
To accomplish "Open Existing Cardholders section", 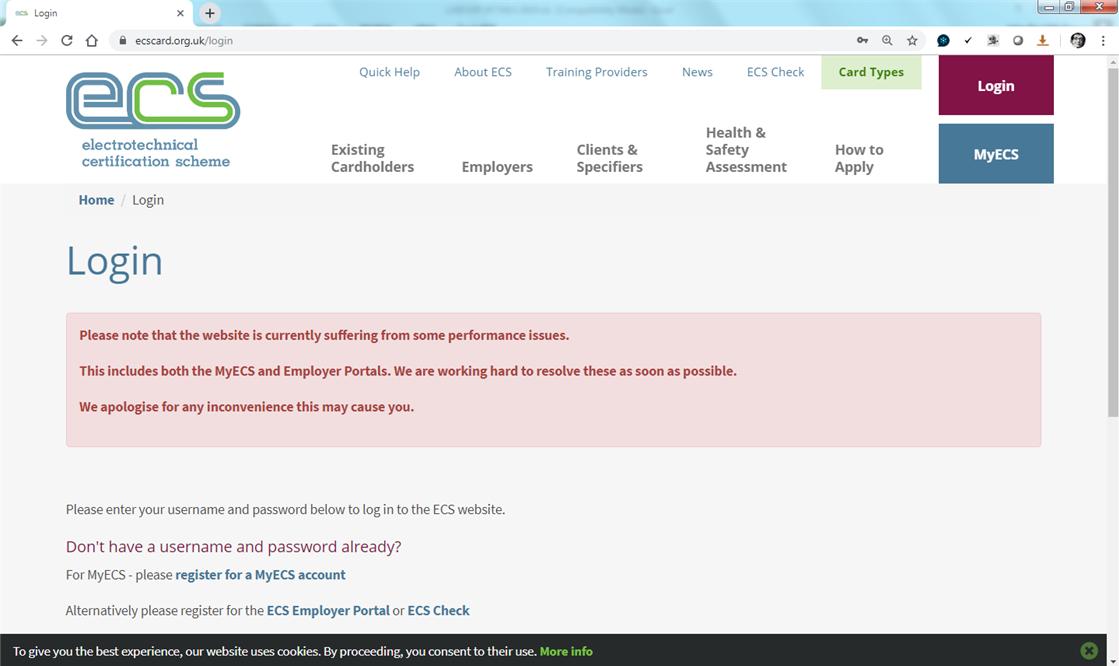I will [372, 158].
